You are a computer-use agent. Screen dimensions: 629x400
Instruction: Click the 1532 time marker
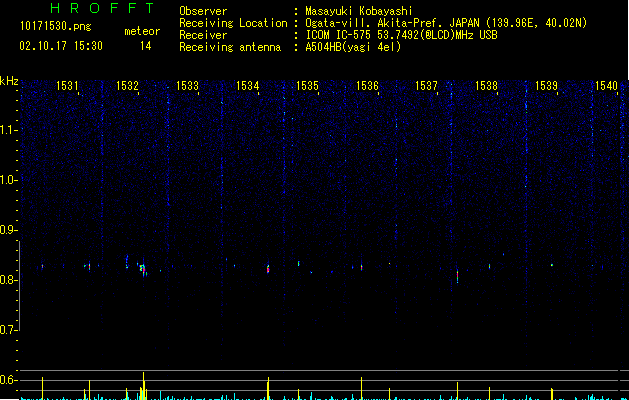tap(127, 86)
